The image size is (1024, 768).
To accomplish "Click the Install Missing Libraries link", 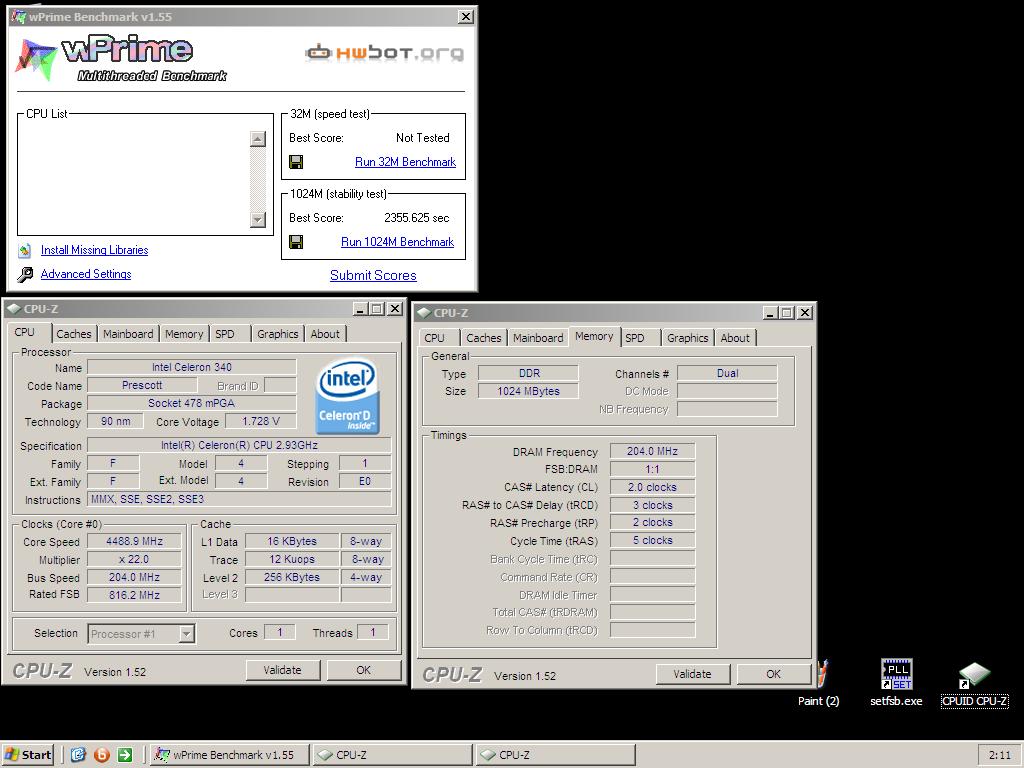I will point(94,250).
